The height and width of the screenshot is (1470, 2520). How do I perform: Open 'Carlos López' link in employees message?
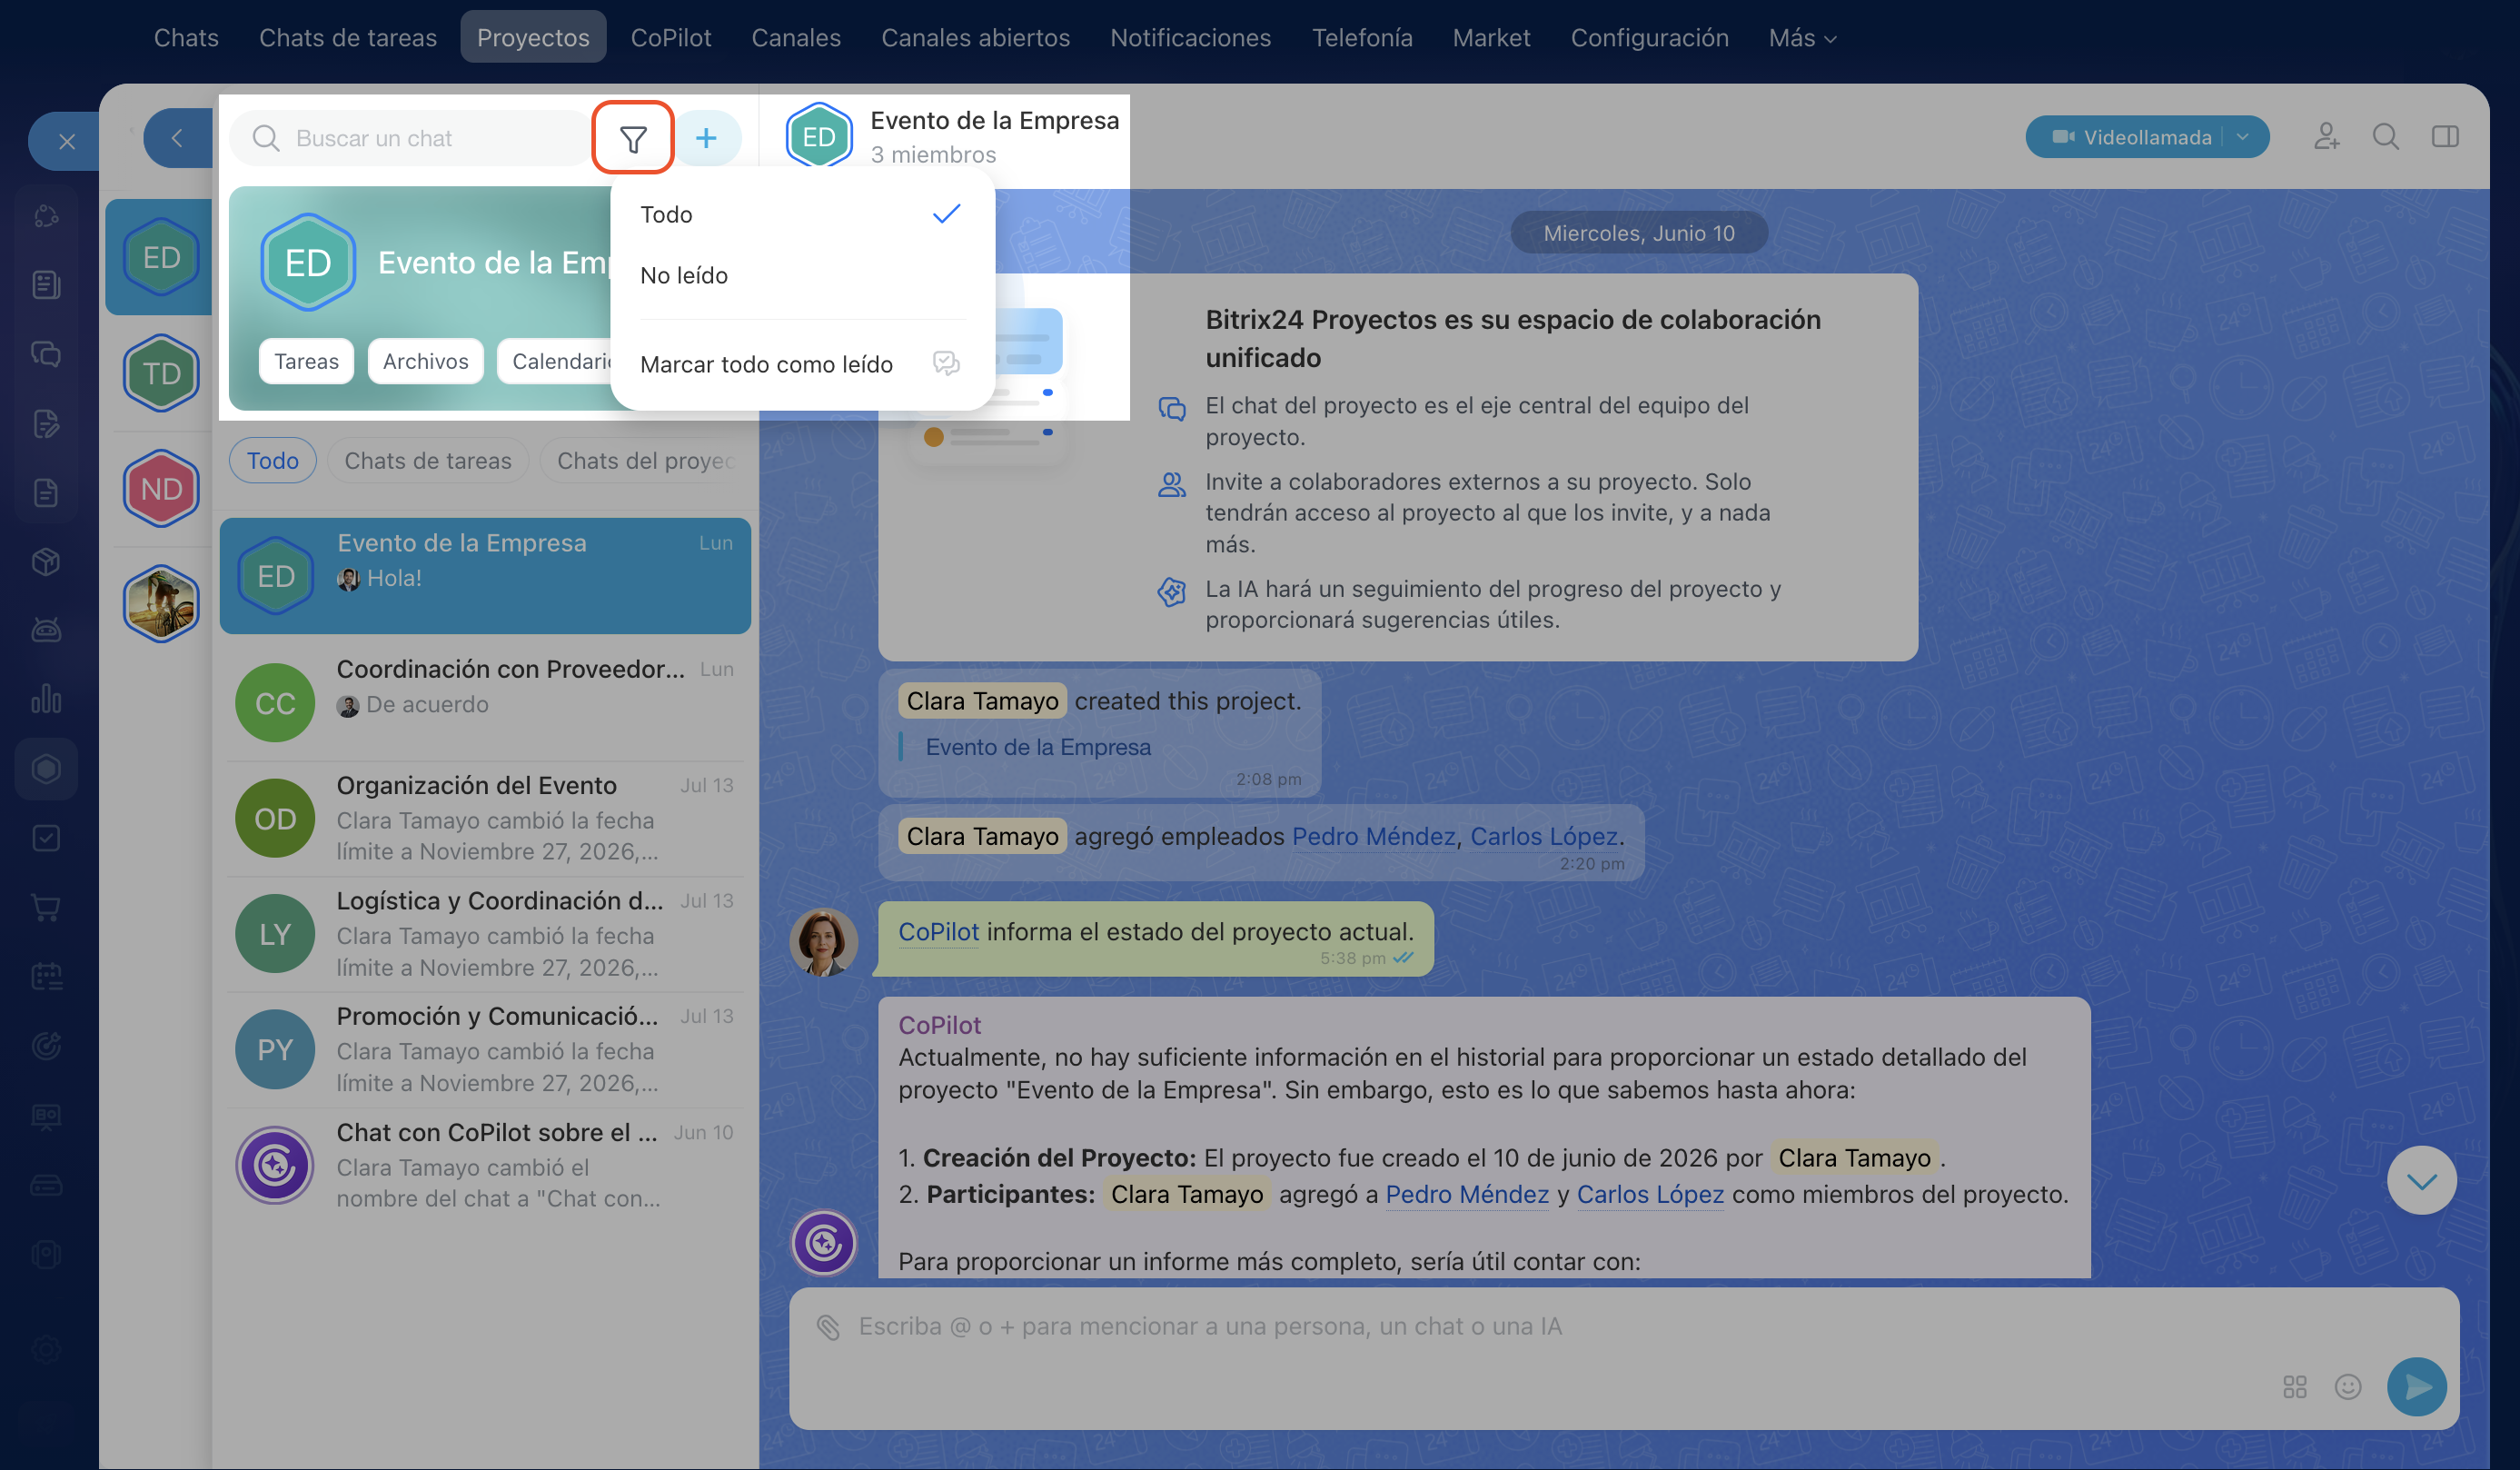(1543, 836)
